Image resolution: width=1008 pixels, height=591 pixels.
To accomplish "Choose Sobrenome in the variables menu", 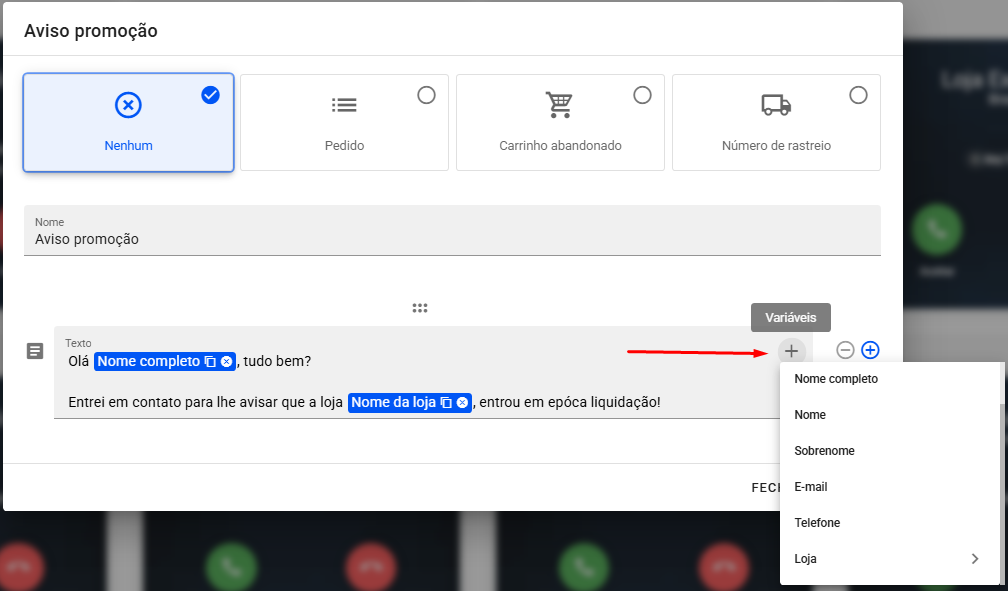I will point(824,451).
